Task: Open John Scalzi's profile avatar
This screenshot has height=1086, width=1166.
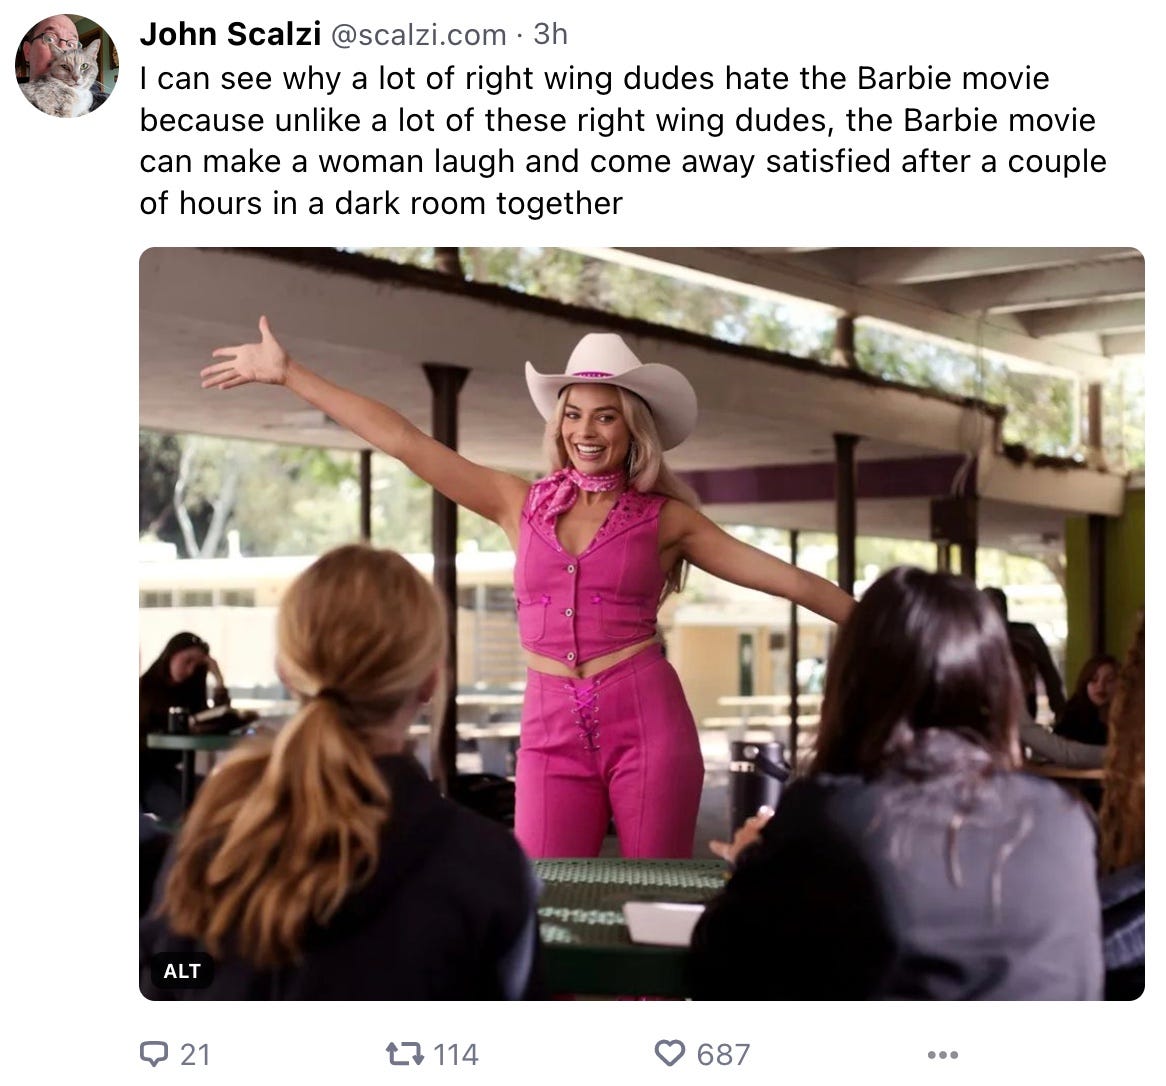Action: tap(67, 66)
